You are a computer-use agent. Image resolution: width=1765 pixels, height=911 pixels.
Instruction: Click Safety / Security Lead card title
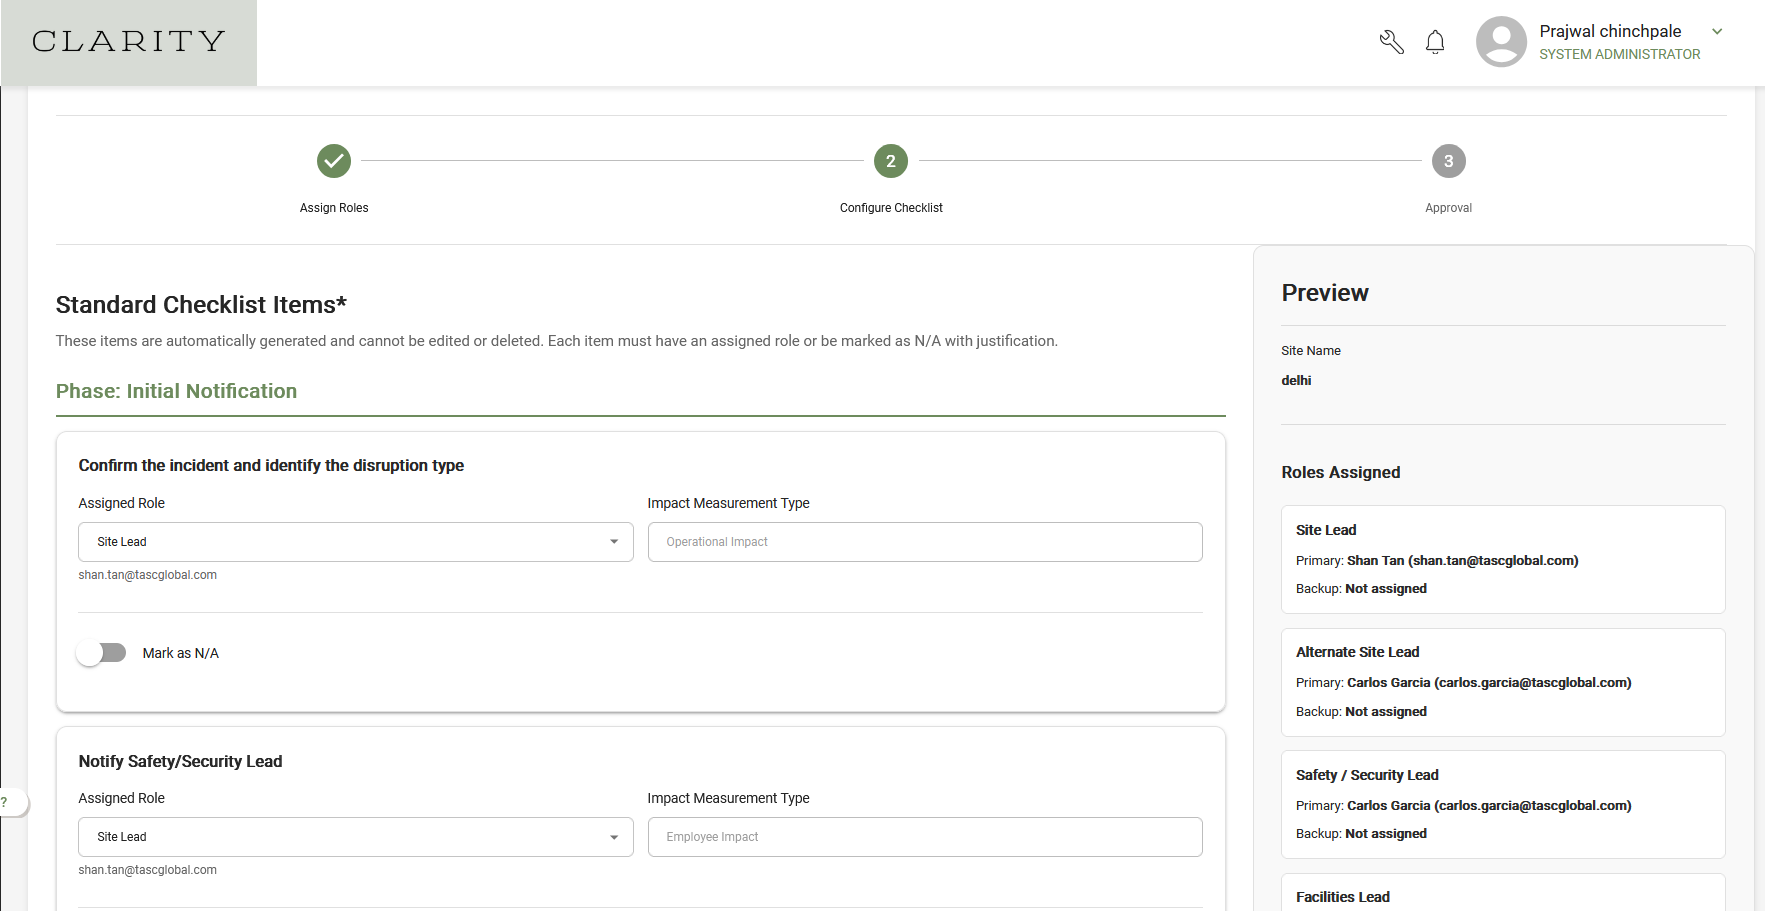click(x=1367, y=775)
